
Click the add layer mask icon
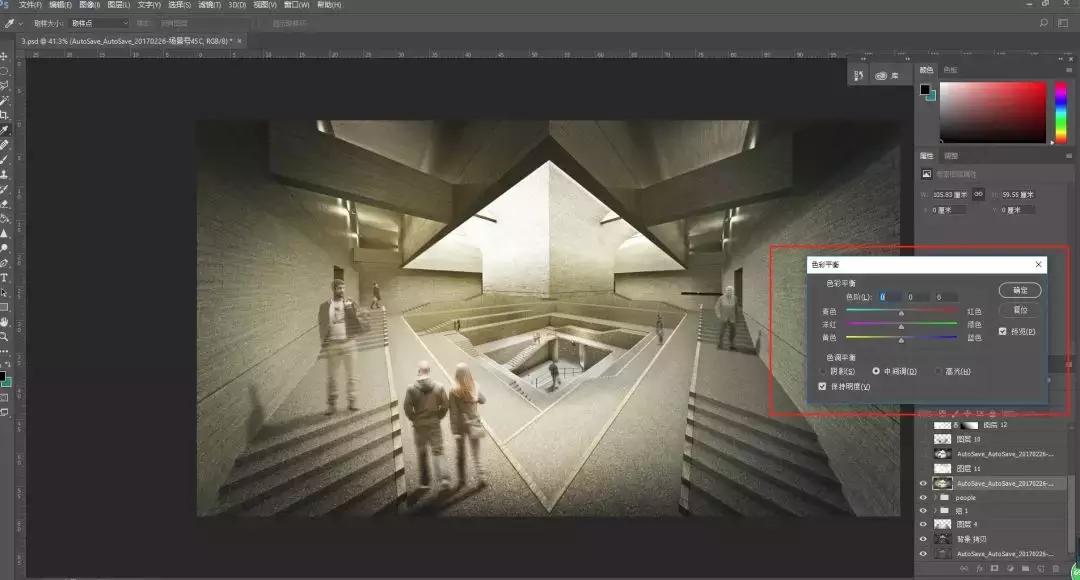(x=995, y=569)
